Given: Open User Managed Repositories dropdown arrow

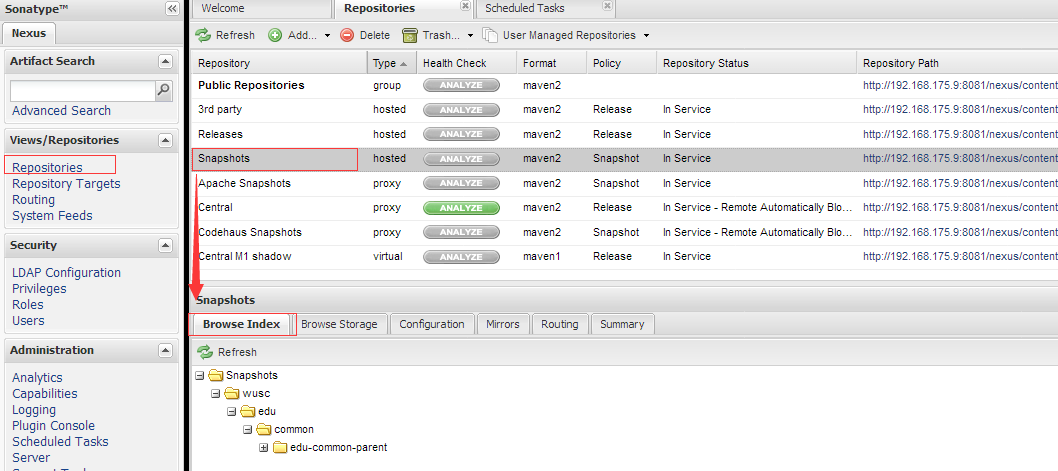Looking at the screenshot, I should (646, 36).
